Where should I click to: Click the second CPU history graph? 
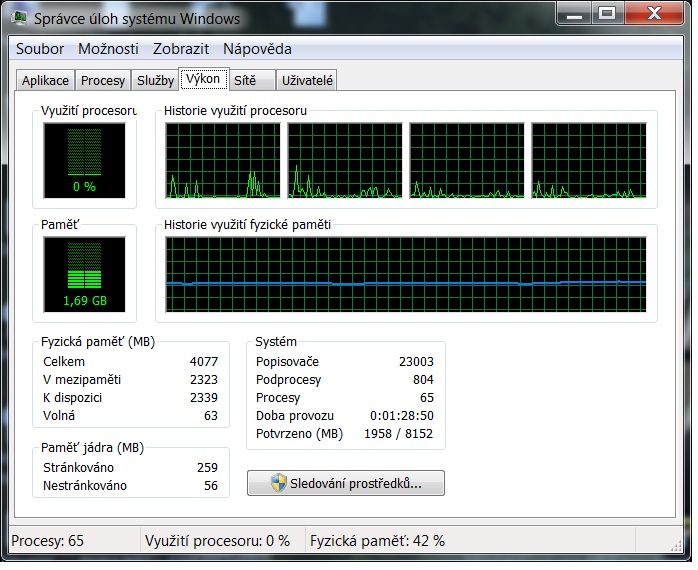click(x=345, y=161)
